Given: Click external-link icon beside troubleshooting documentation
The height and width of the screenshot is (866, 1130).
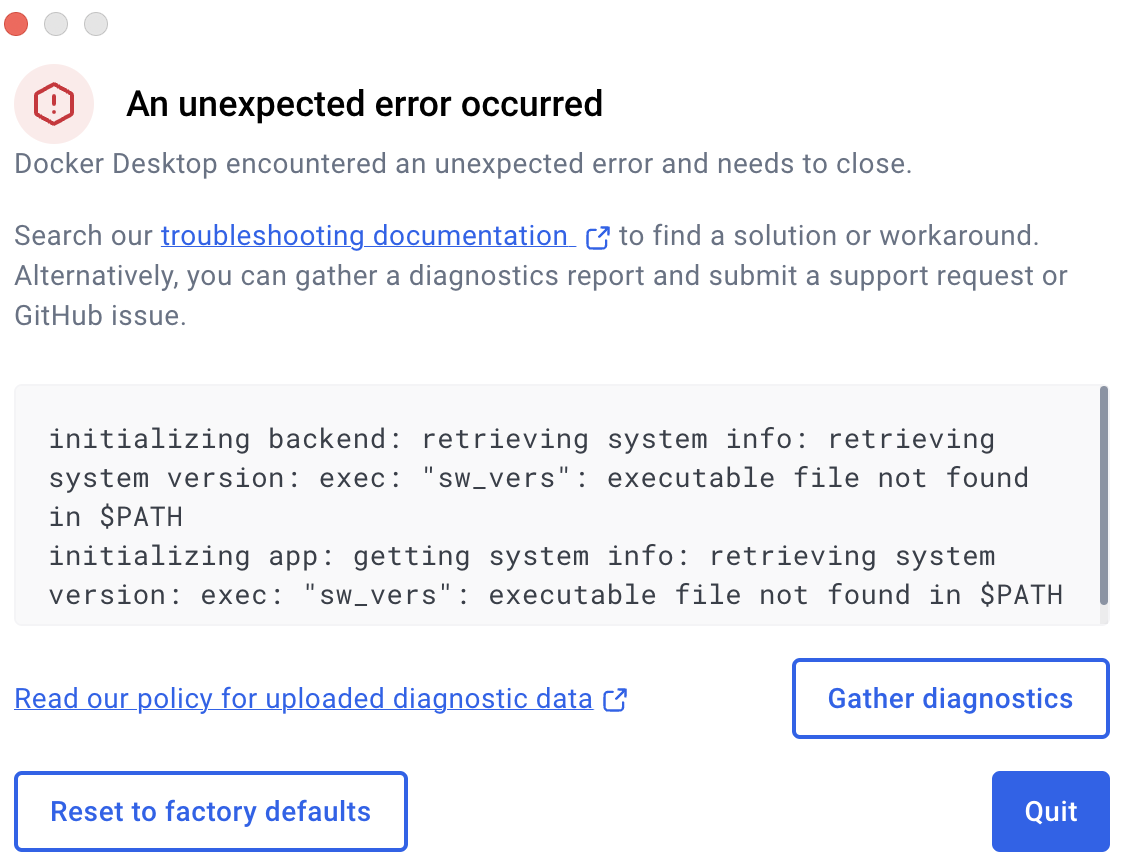Looking at the screenshot, I should (597, 238).
